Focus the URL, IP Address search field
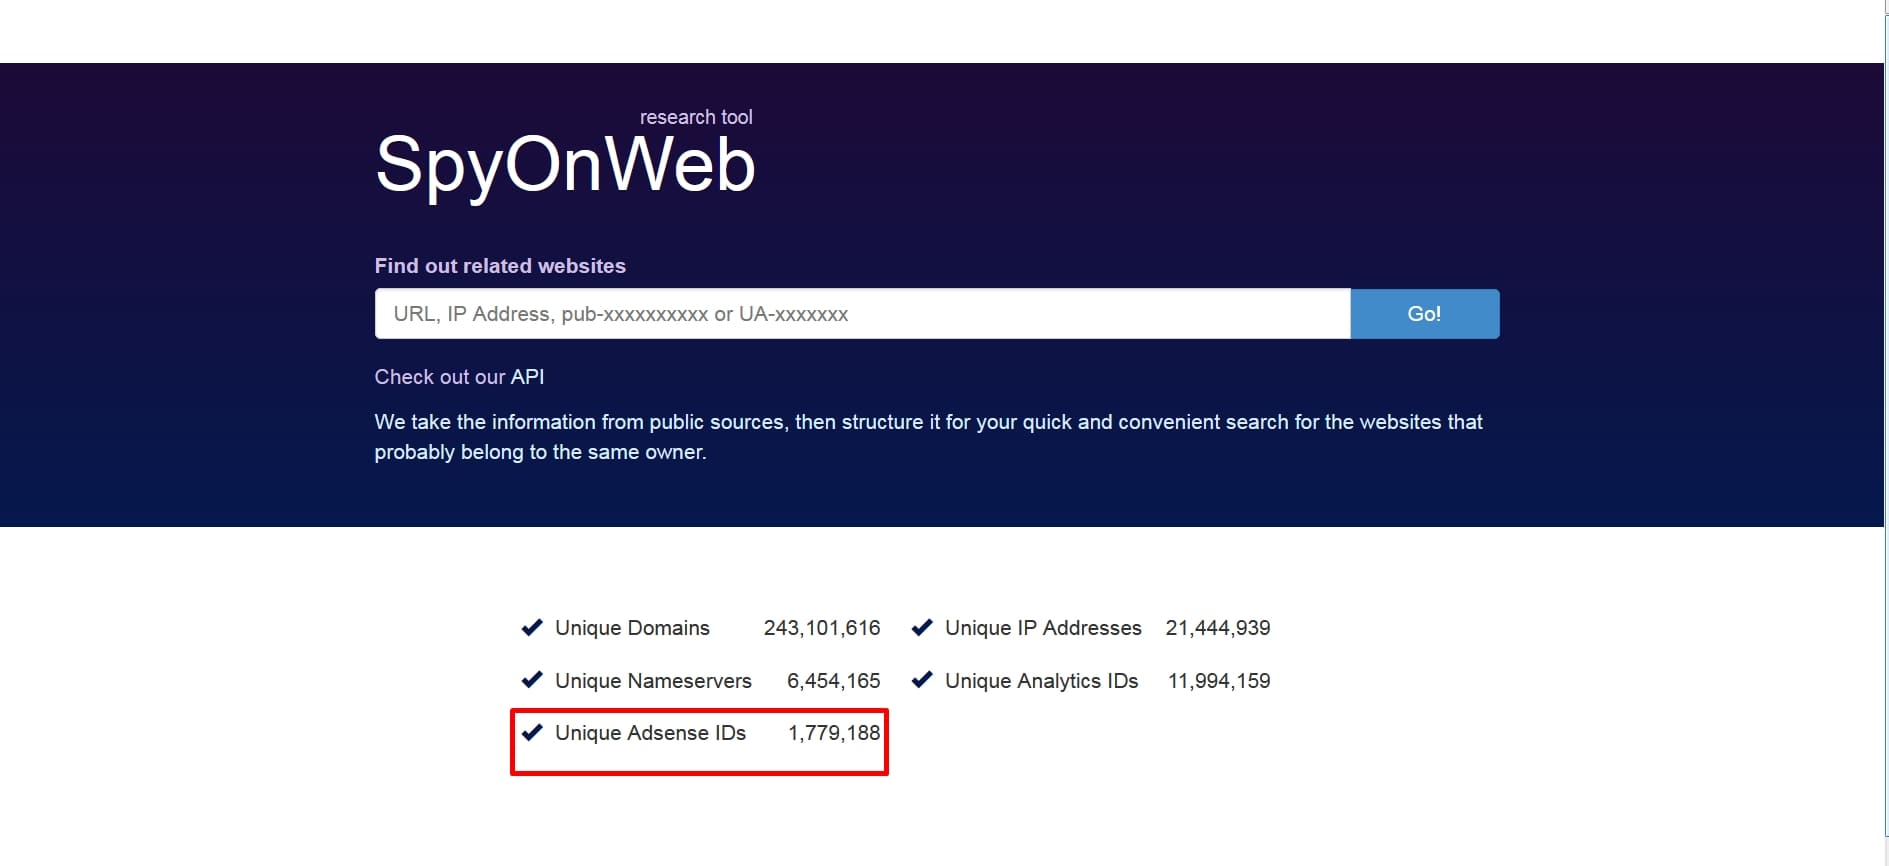This screenshot has height=866, width=1889. coord(862,314)
